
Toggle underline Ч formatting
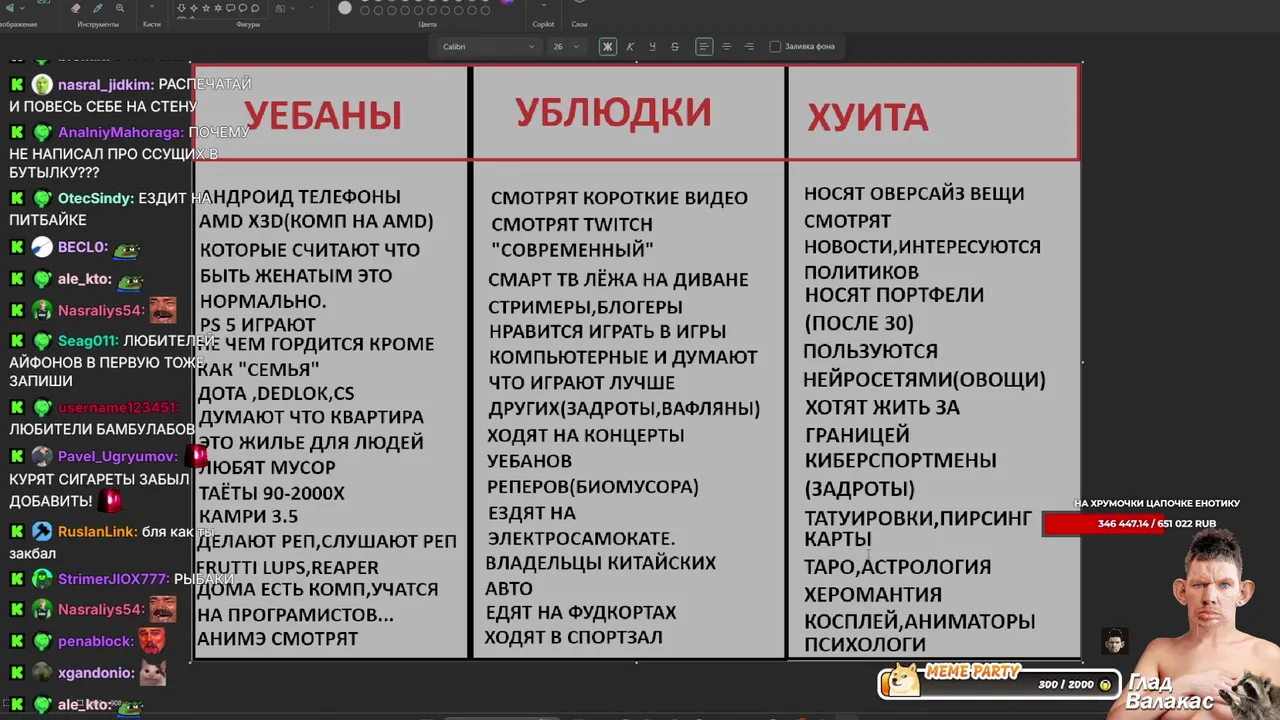click(652, 46)
